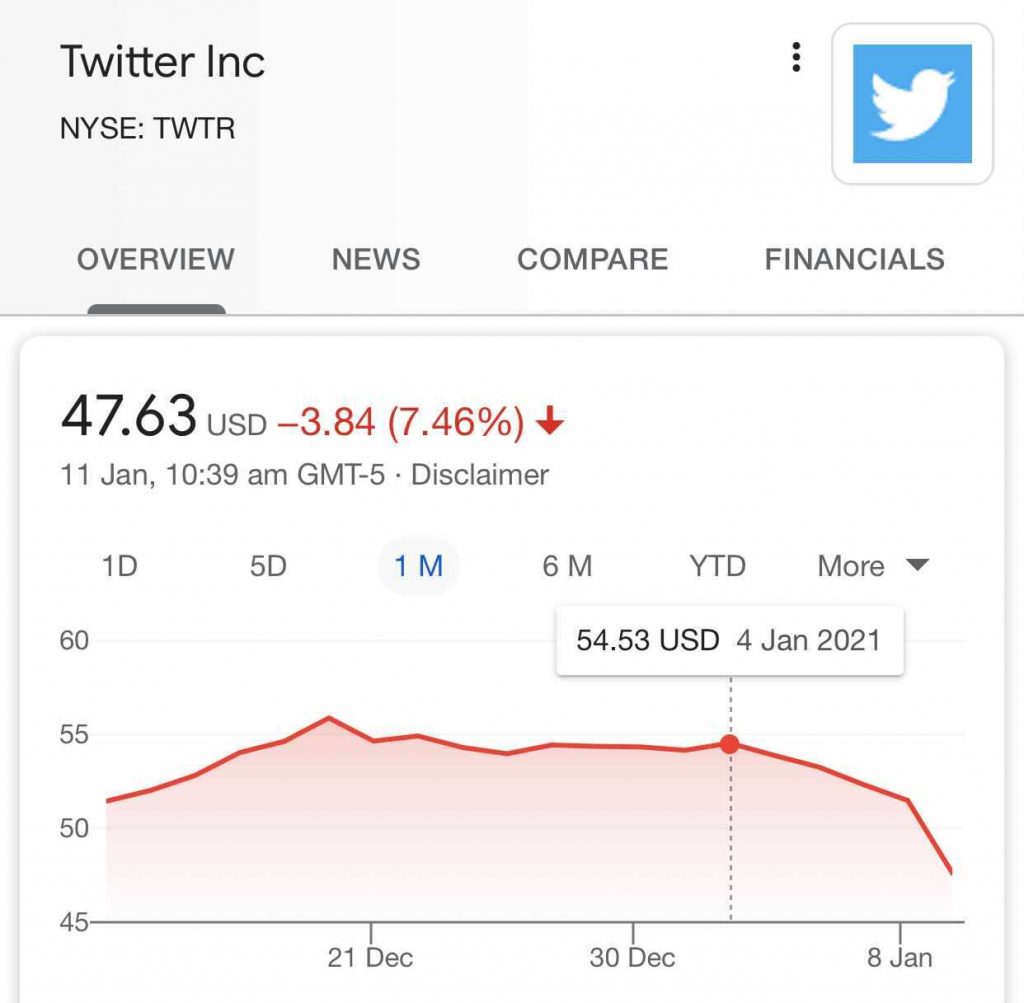Click the 6M time range
The height and width of the screenshot is (1003, 1024).
[569, 566]
